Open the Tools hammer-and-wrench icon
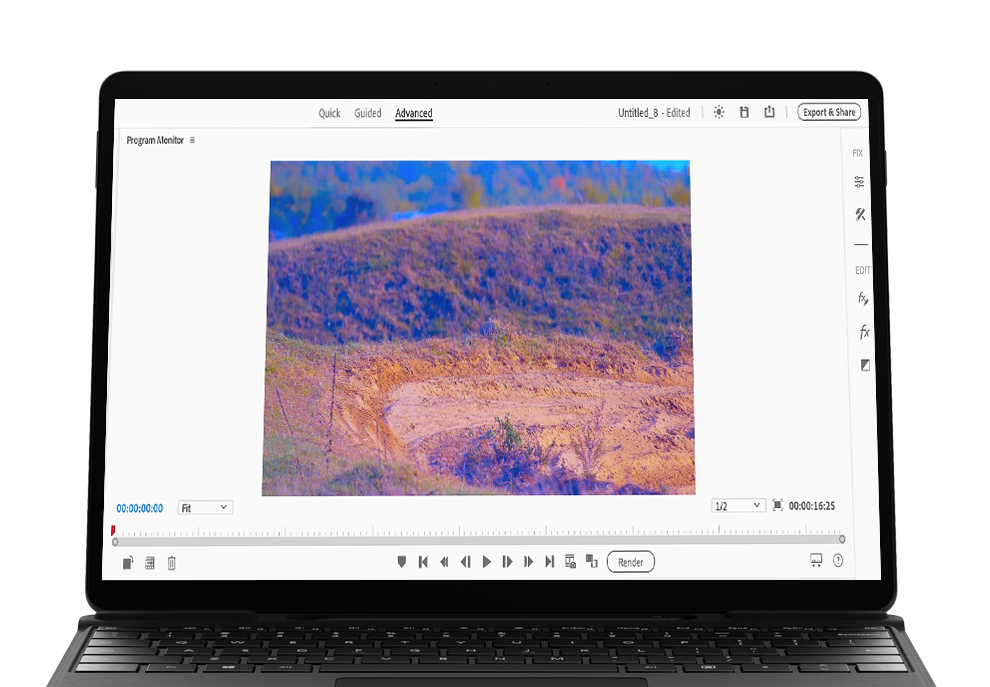The width and height of the screenshot is (990, 687). (x=860, y=214)
